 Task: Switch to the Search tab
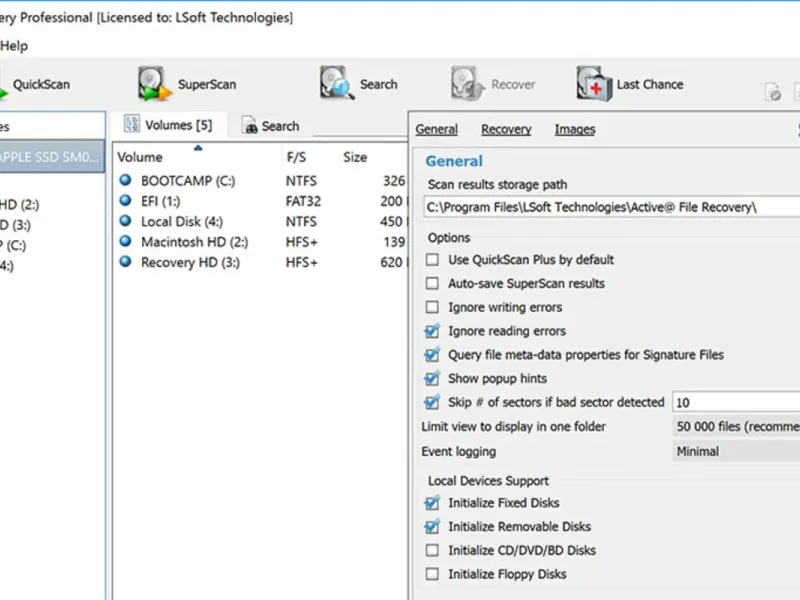pyautogui.click(x=271, y=126)
